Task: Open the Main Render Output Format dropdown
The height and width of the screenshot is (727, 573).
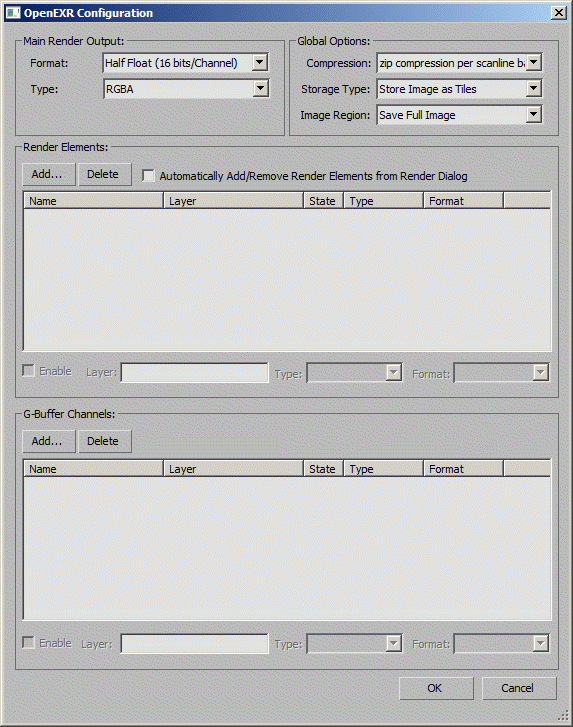Action: pos(185,63)
